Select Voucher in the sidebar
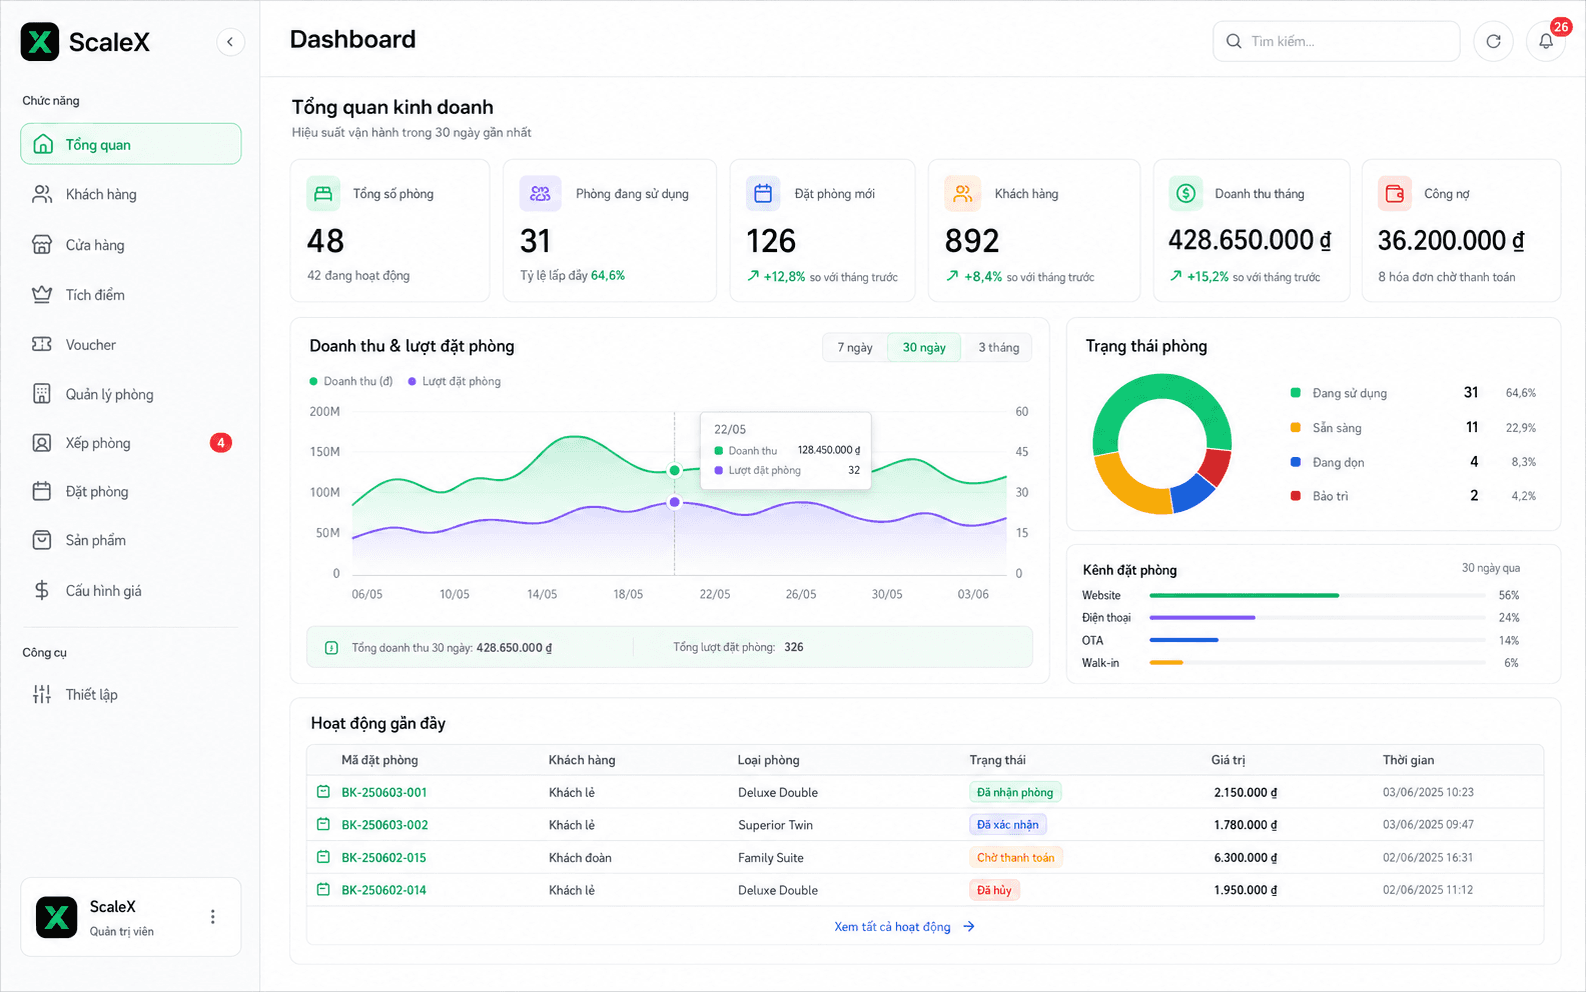Image resolution: width=1586 pixels, height=992 pixels. 131,344
